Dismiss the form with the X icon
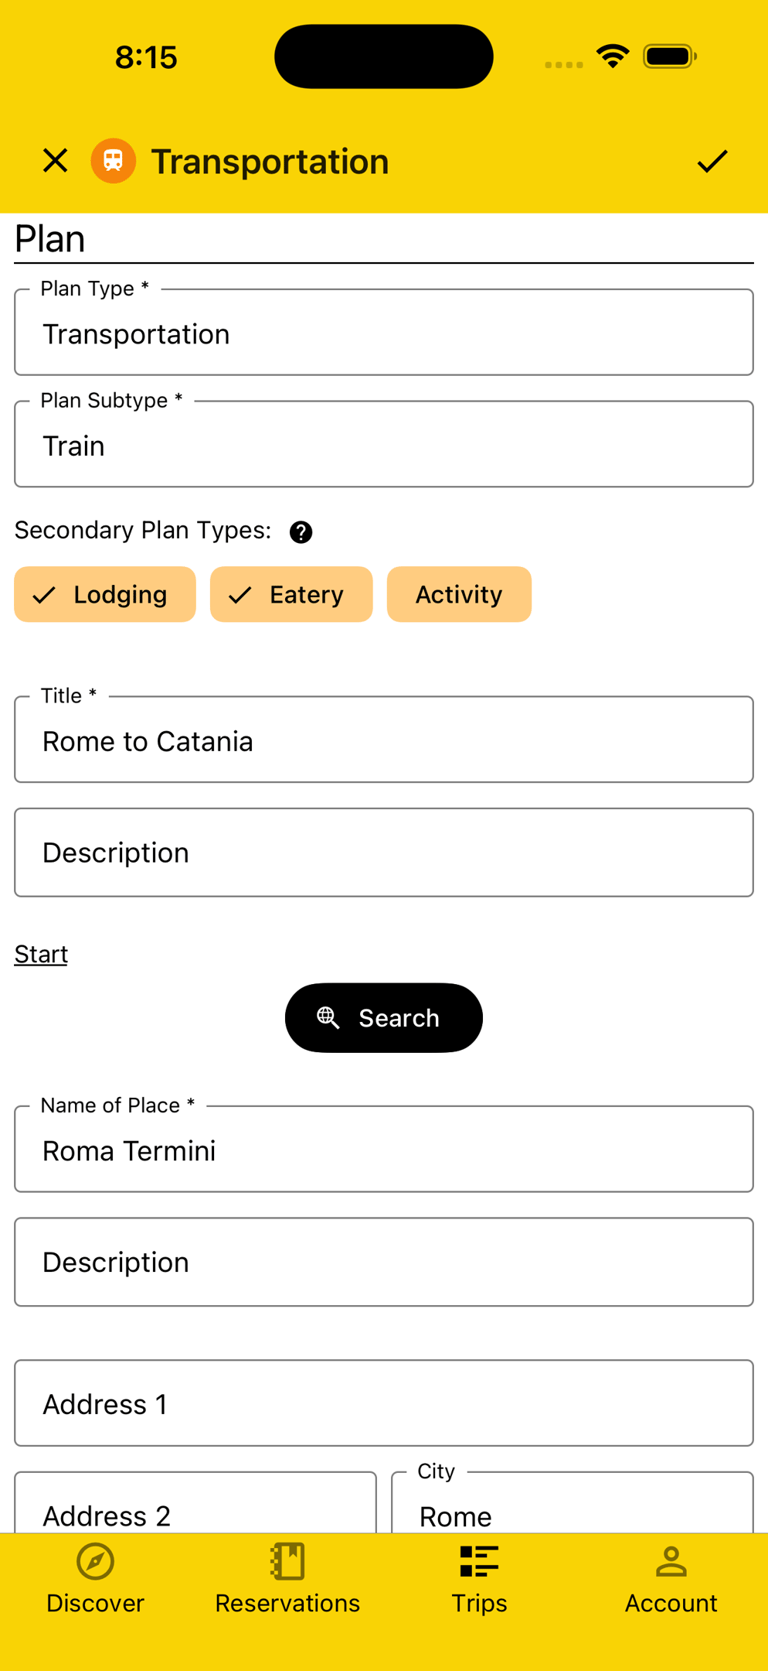The height and width of the screenshot is (1671, 768). [x=55, y=160]
